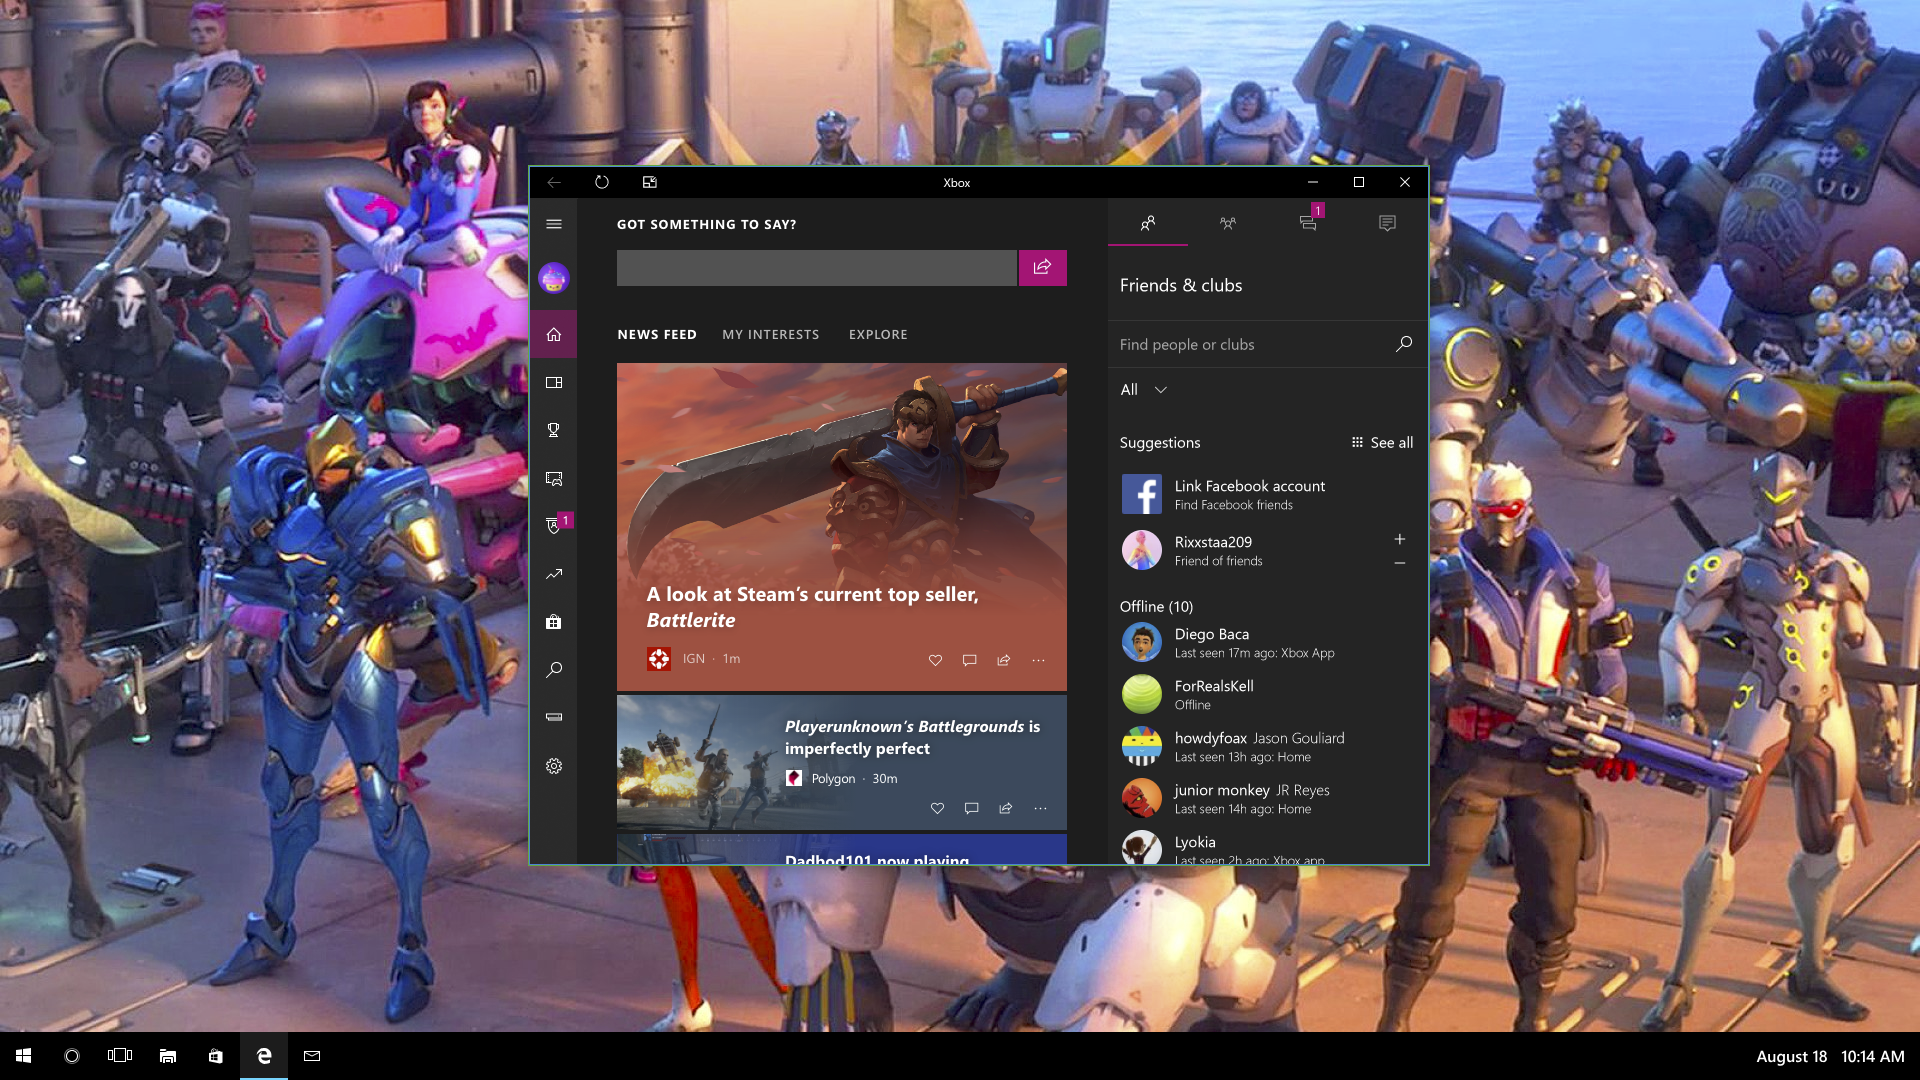Image resolution: width=1920 pixels, height=1080 pixels.
Task: Like the Battlerite article
Action: [x=935, y=660]
